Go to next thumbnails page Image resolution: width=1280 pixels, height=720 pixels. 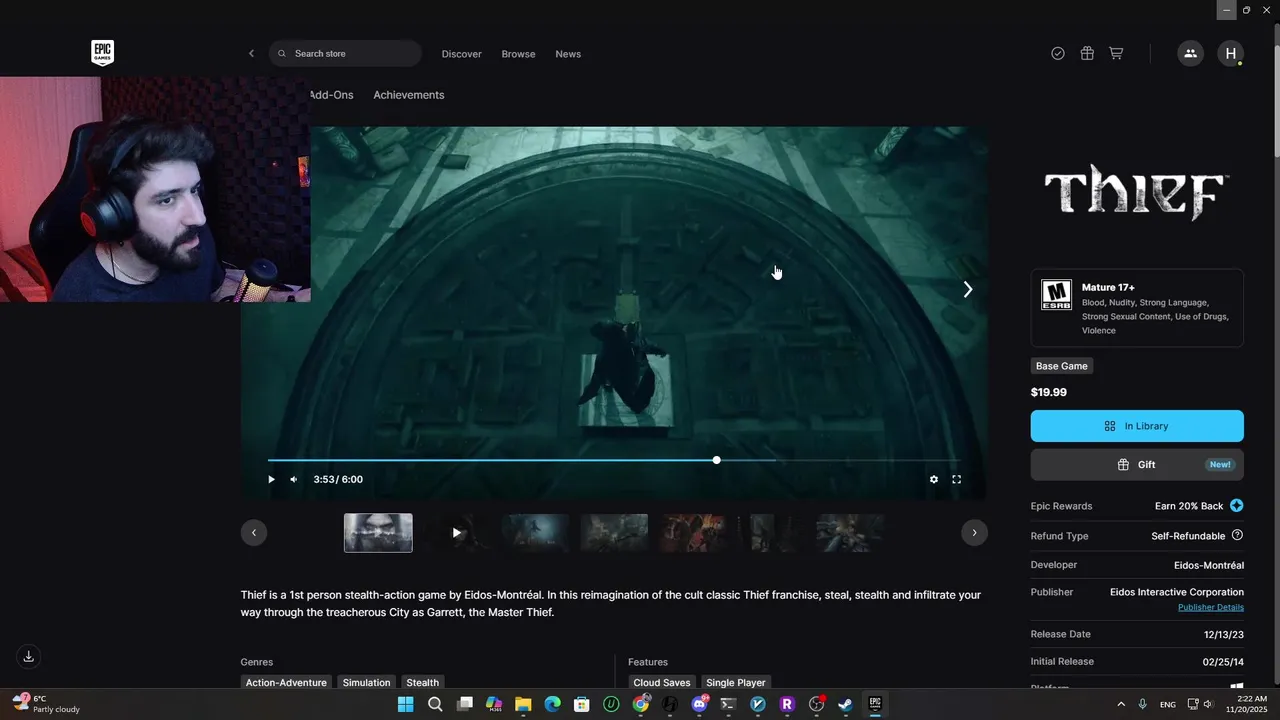pos(974,533)
